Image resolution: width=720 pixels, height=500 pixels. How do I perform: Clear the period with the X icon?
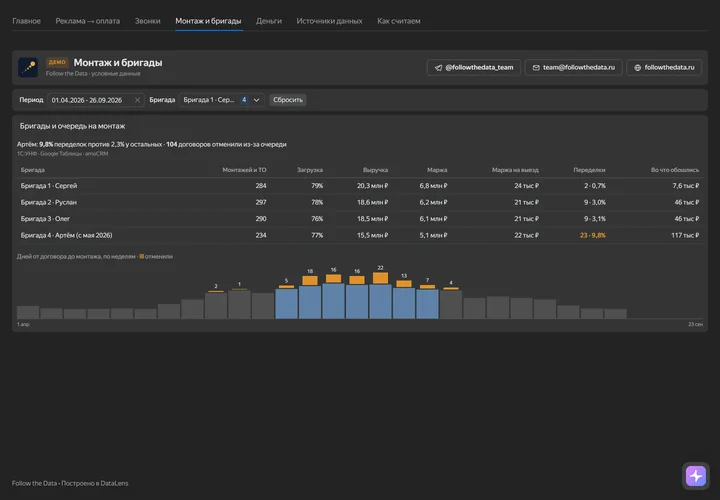[x=137, y=100]
